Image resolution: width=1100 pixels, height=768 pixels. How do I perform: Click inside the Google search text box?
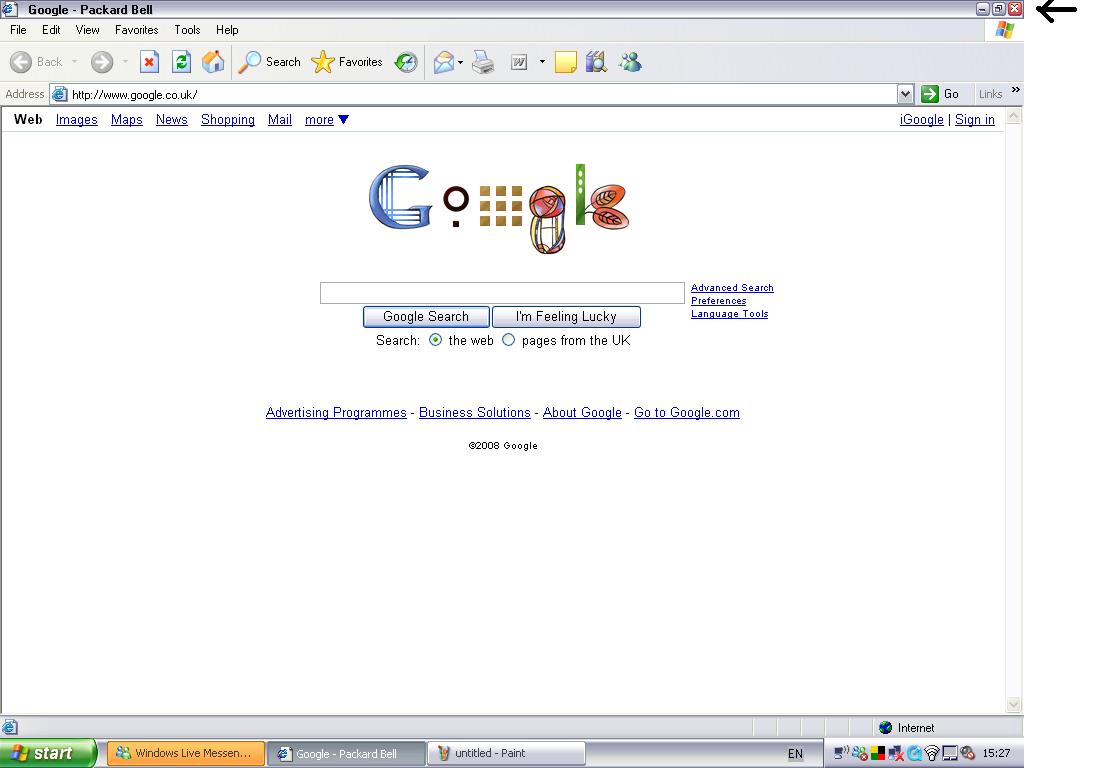coord(502,293)
